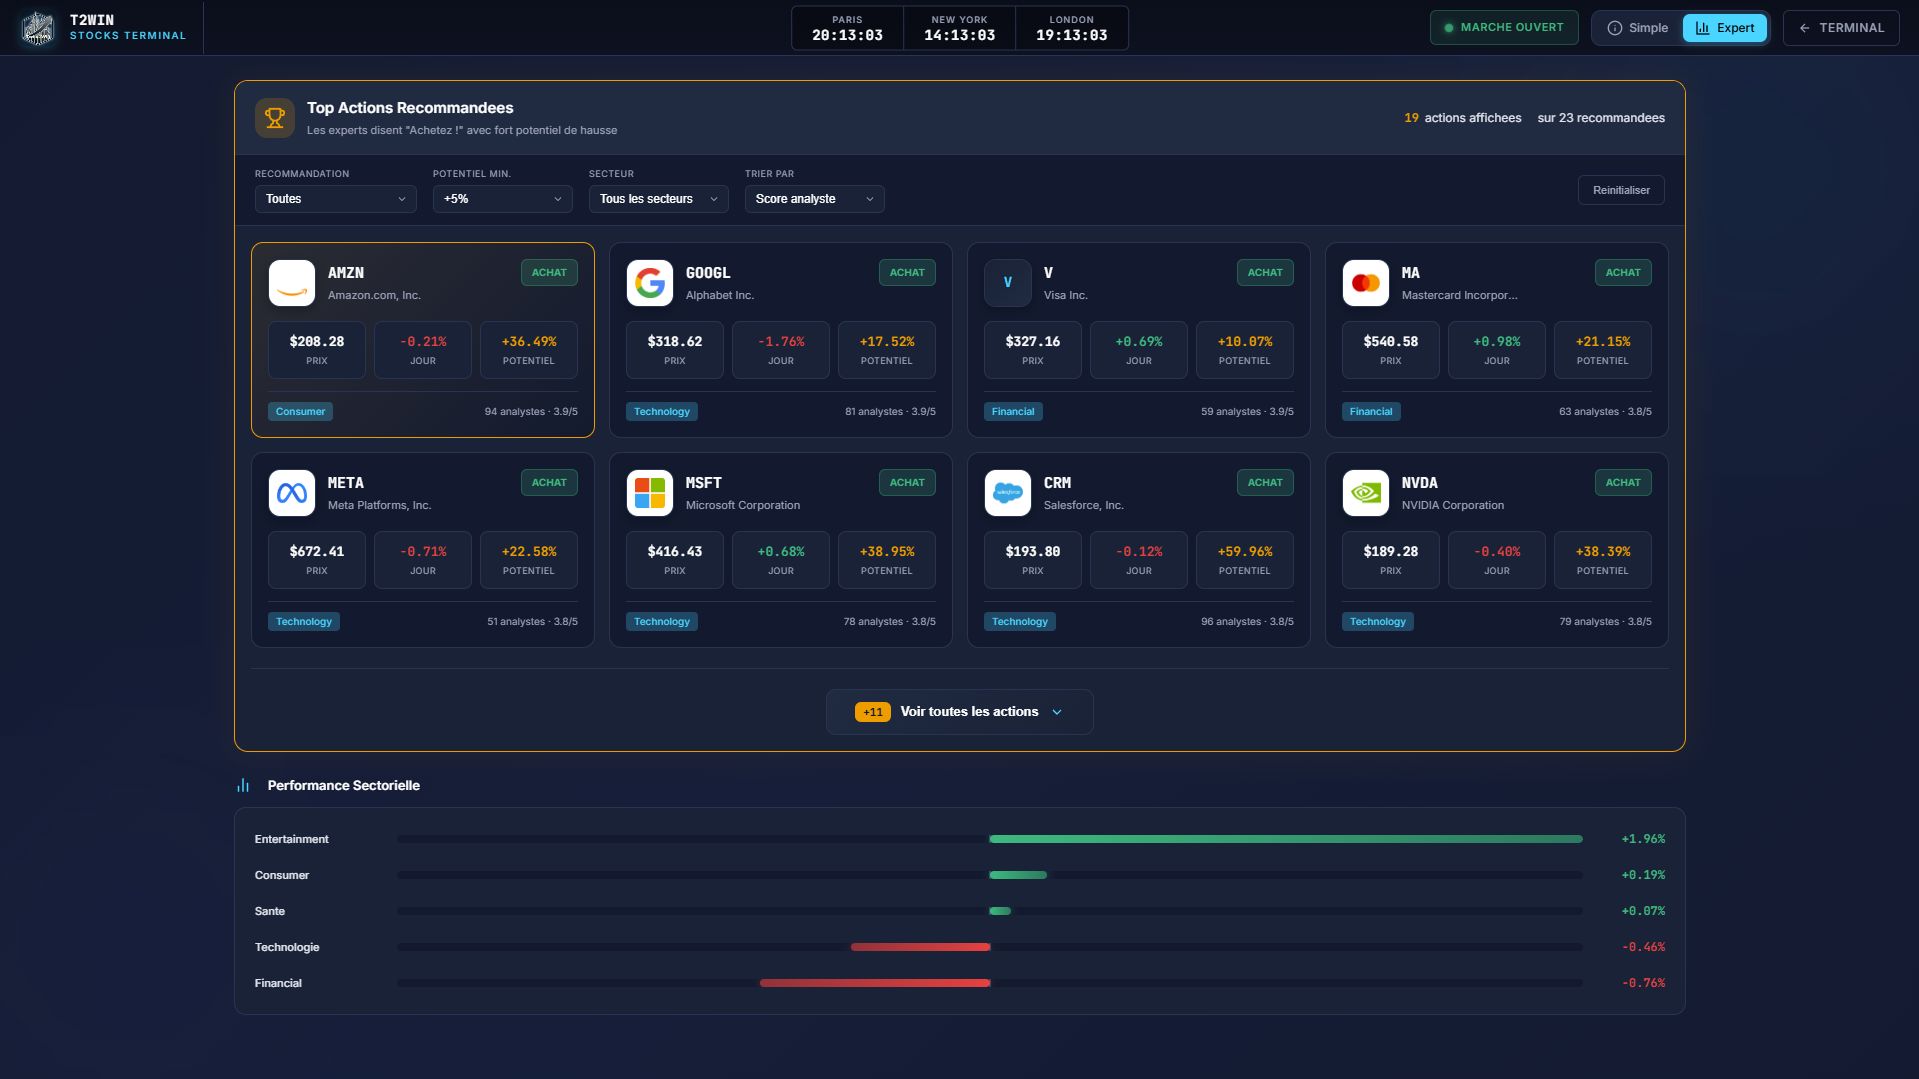
Task: Select the Technology tag on the MSFT card
Action: point(661,621)
